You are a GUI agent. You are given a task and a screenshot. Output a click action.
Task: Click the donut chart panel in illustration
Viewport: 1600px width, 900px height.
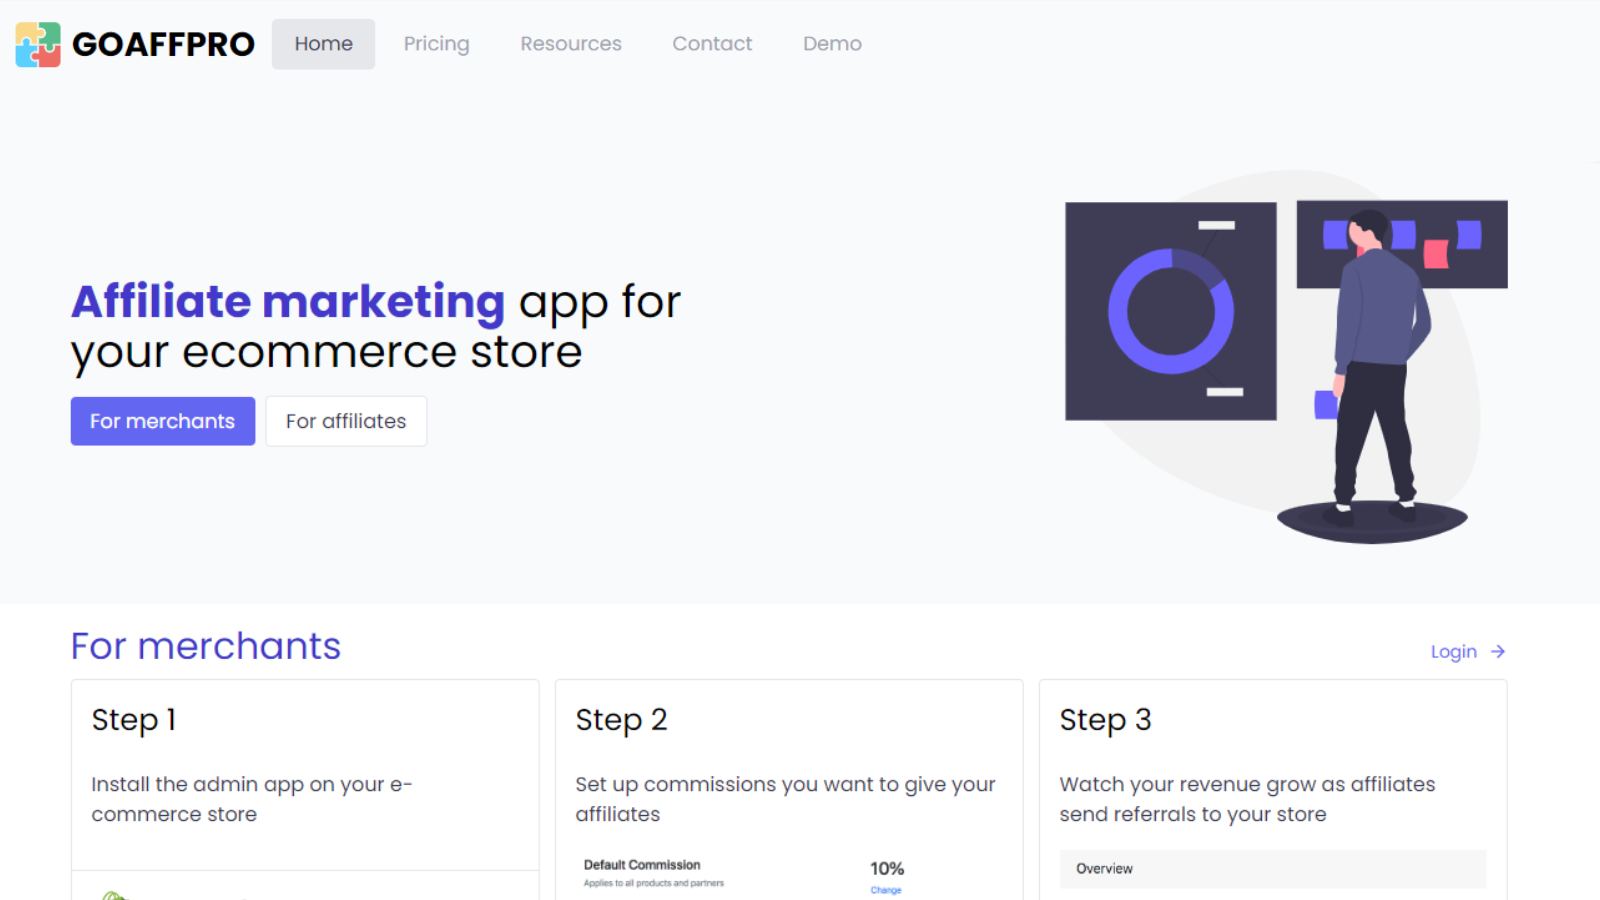(x=1171, y=311)
